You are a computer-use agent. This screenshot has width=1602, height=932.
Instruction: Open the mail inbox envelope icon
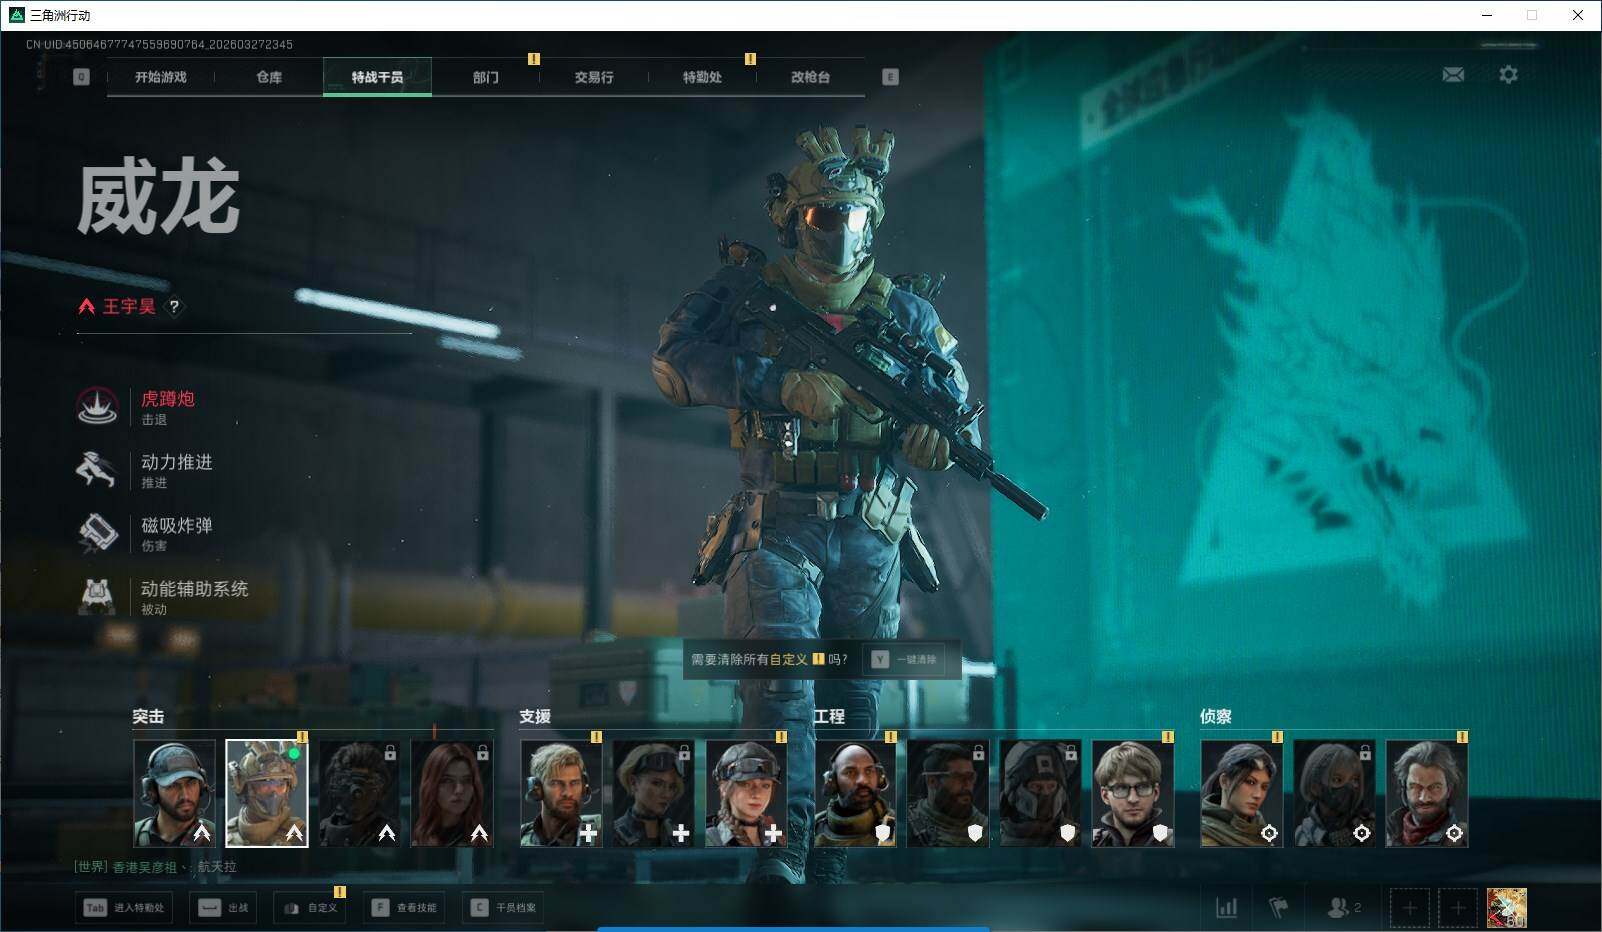pos(1453,75)
